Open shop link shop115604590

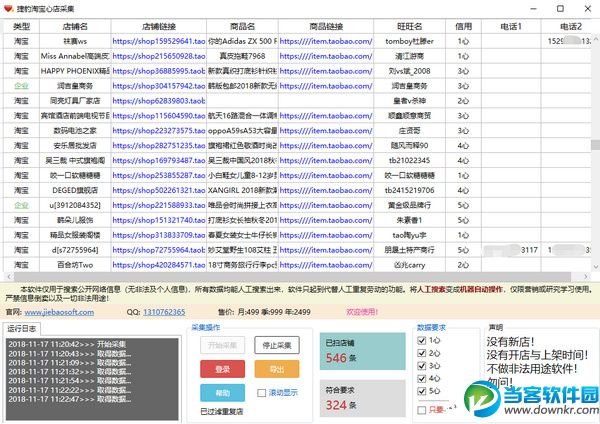[x=159, y=116]
